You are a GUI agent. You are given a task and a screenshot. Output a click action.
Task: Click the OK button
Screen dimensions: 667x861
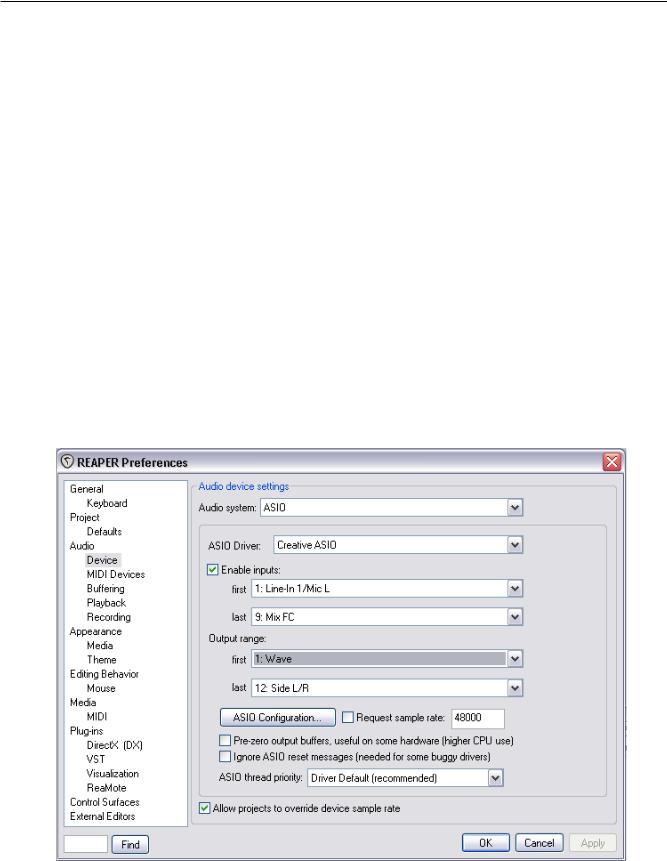[x=486, y=843]
